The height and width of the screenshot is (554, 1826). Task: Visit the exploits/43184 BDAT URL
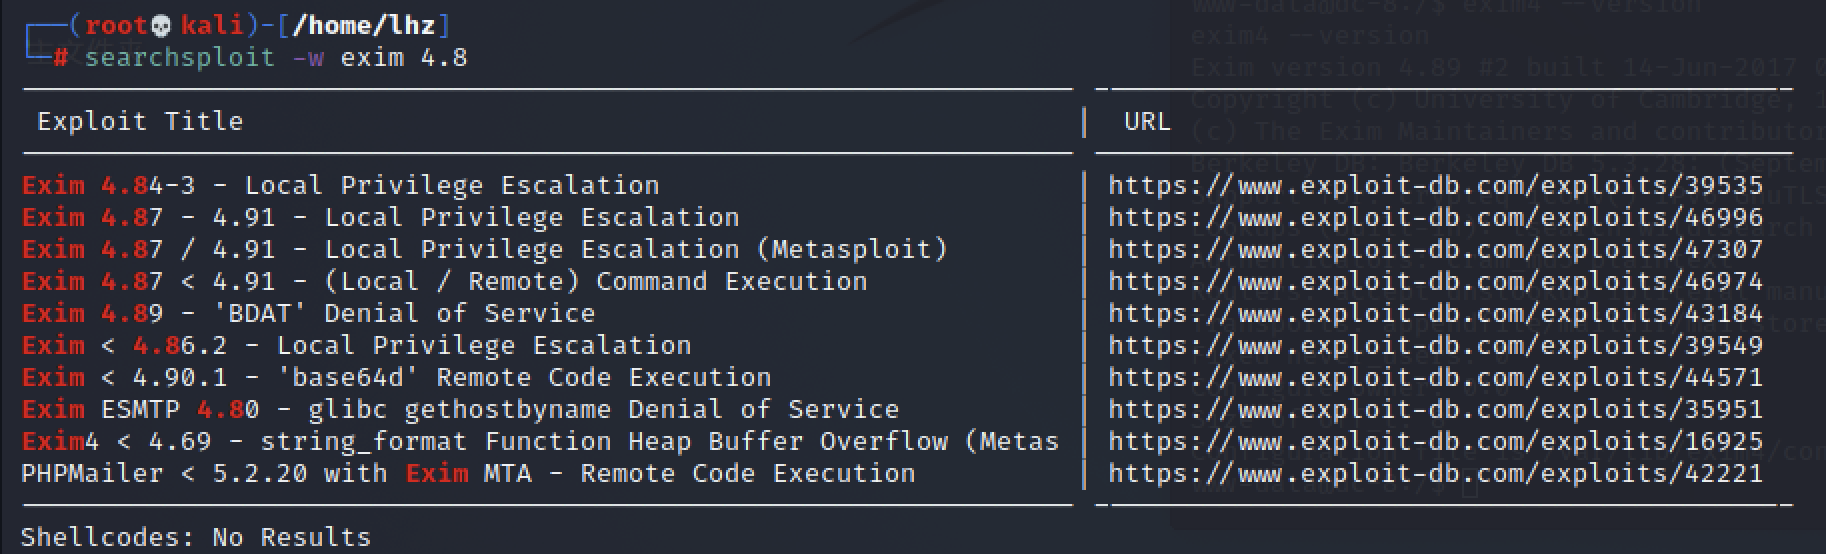1435,313
